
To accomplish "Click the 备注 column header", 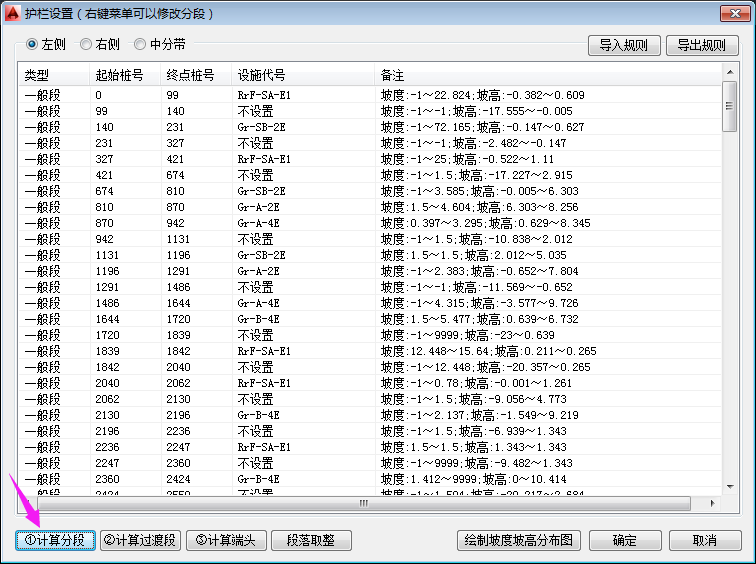I will tap(392, 76).
